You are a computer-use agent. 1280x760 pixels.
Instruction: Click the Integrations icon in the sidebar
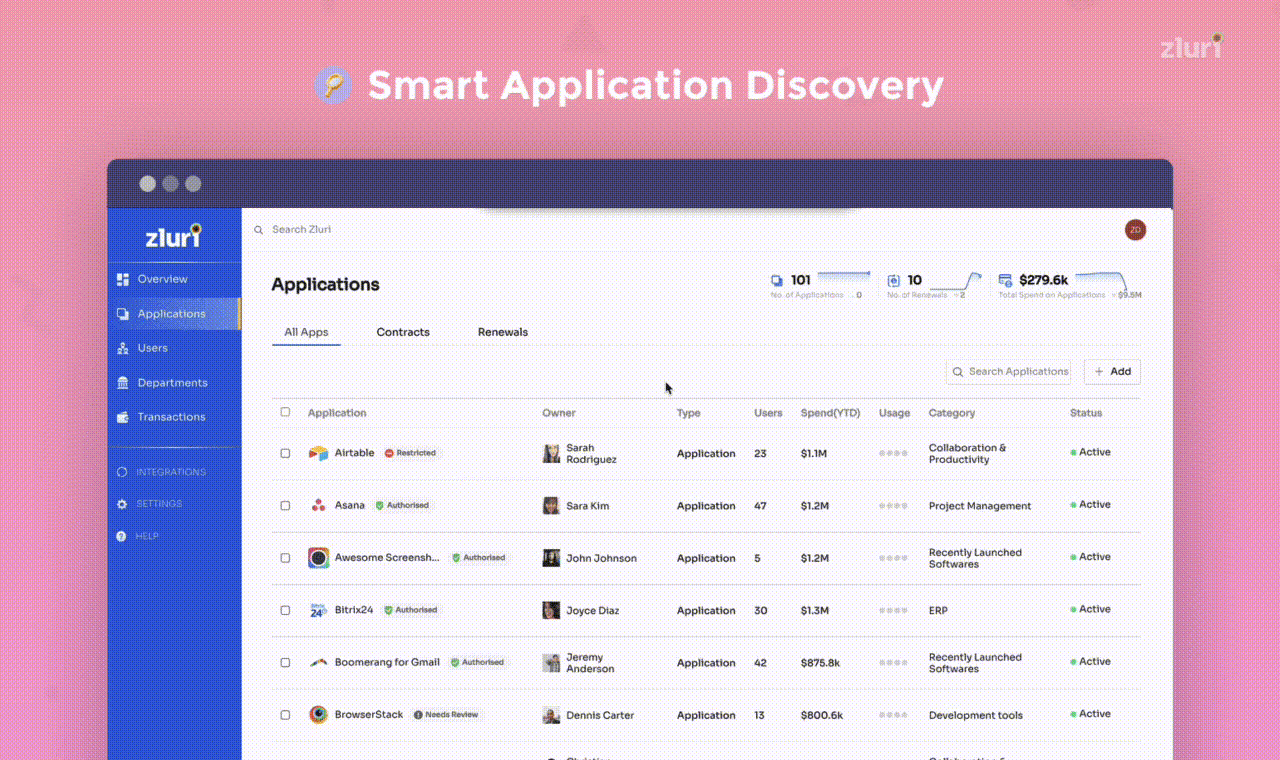coord(120,471)
